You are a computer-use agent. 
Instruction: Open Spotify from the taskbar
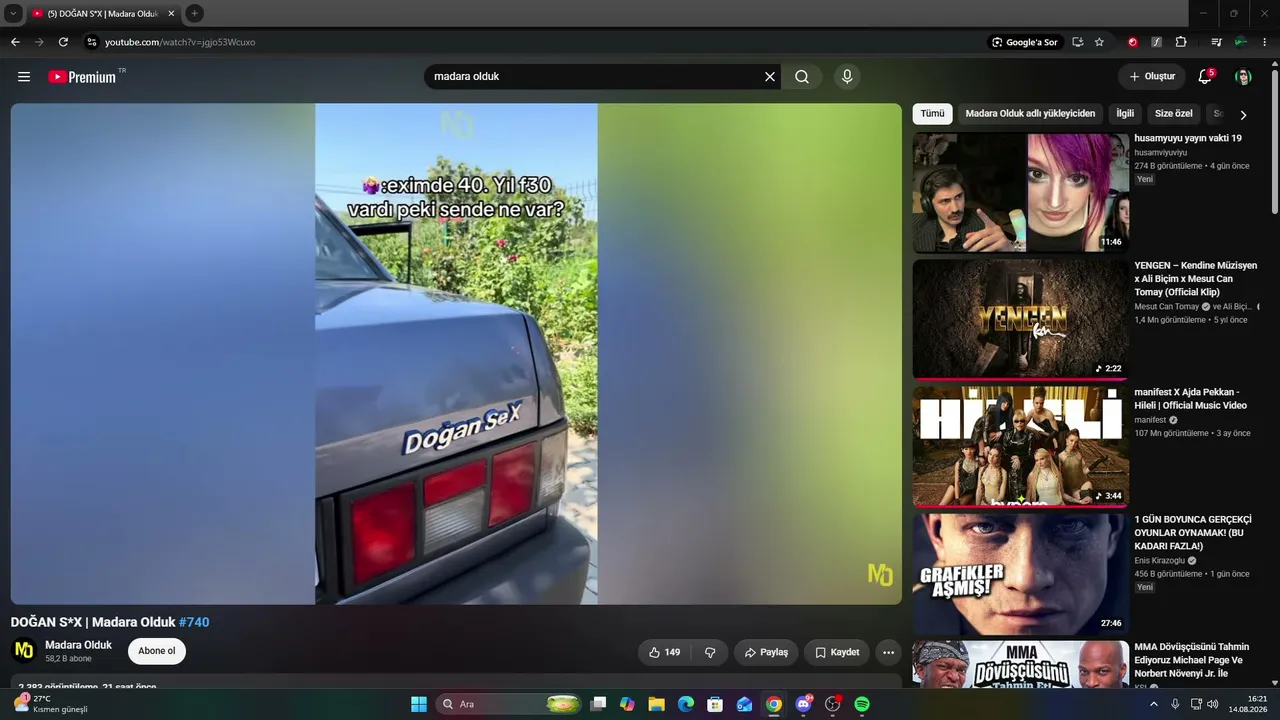(862, 704)
